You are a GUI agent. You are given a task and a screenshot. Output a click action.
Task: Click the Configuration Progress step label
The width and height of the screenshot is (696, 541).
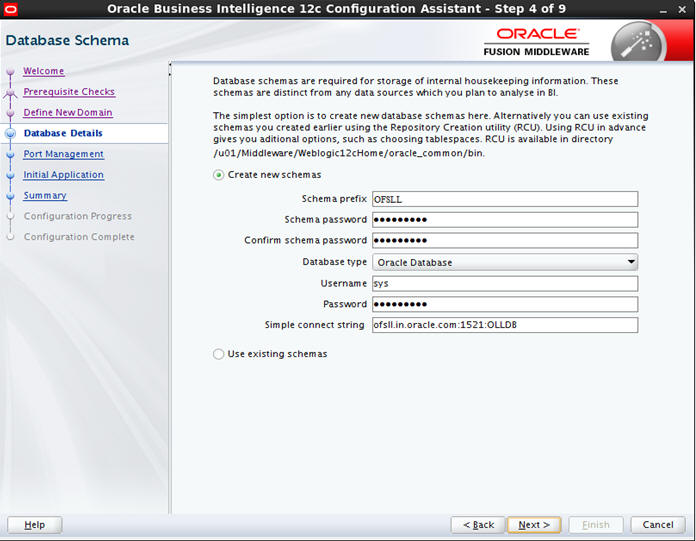point(78,216)
